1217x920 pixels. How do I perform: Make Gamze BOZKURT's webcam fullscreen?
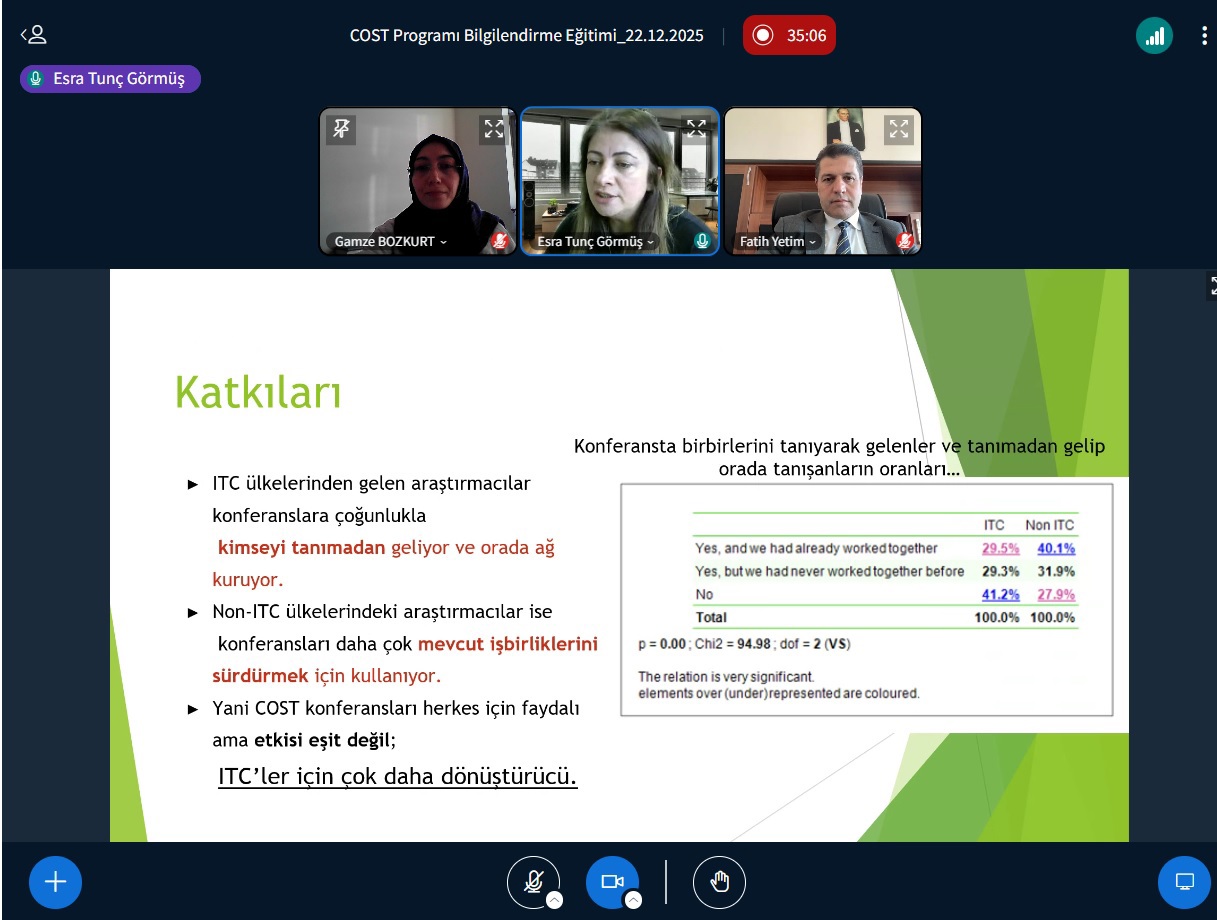[x=494, y=128]
